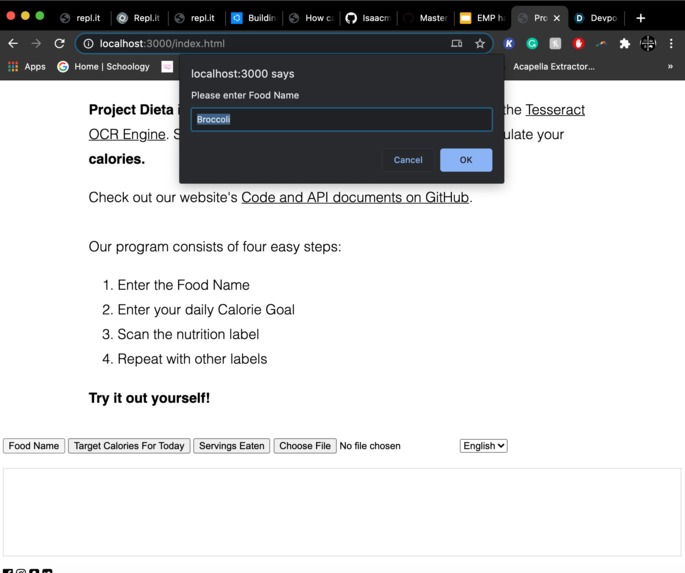Click the profile avatar icon
The width and height of the screenshot is (685, 573).
click(x=648, y=44)
